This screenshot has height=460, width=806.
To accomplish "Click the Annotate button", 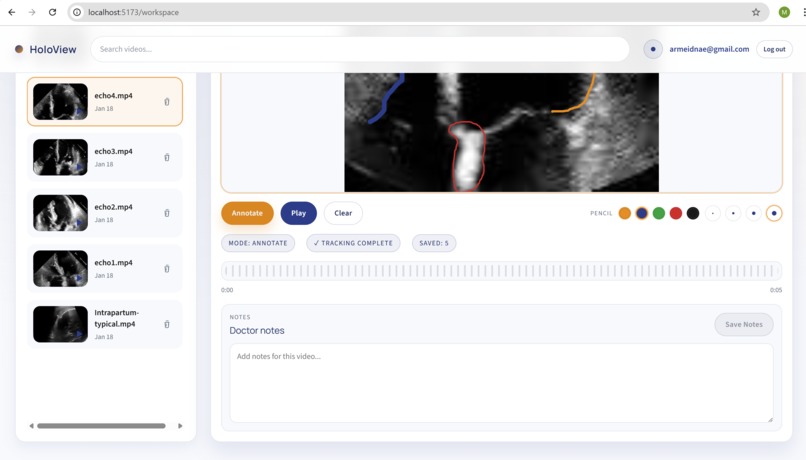I will (x=247, y=213).
